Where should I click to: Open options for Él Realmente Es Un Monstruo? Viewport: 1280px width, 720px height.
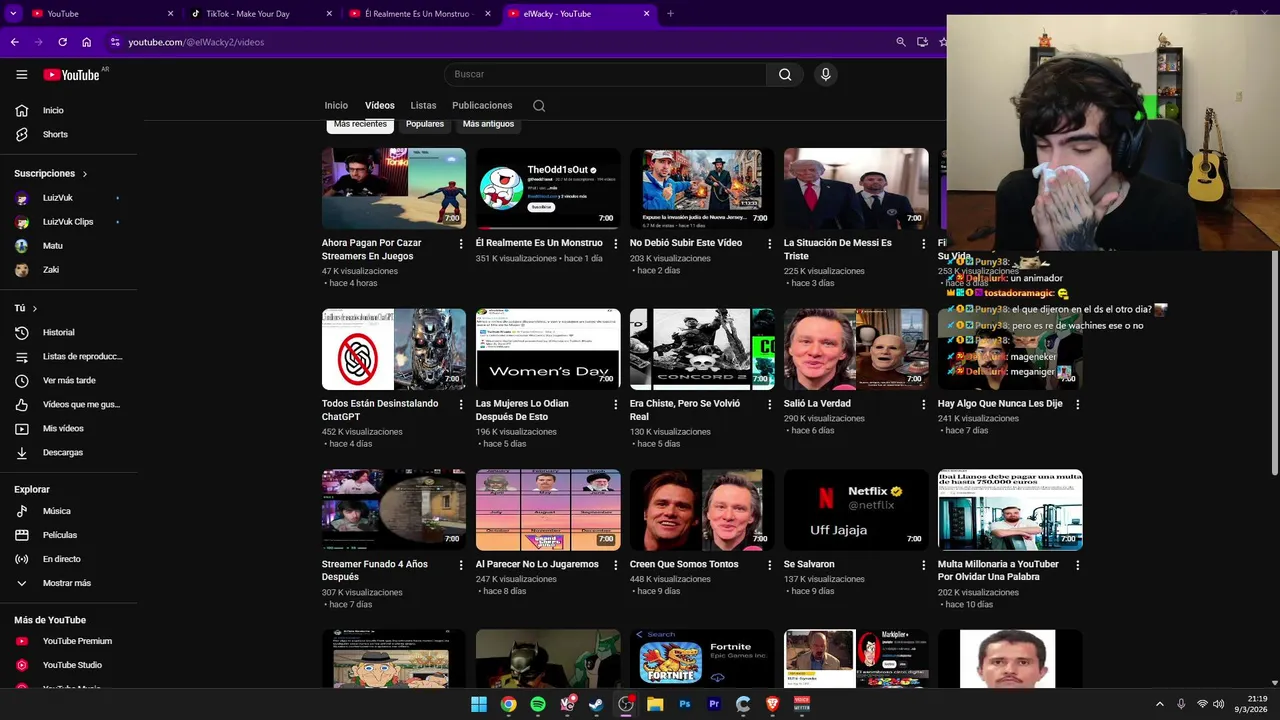pos(615,244)
